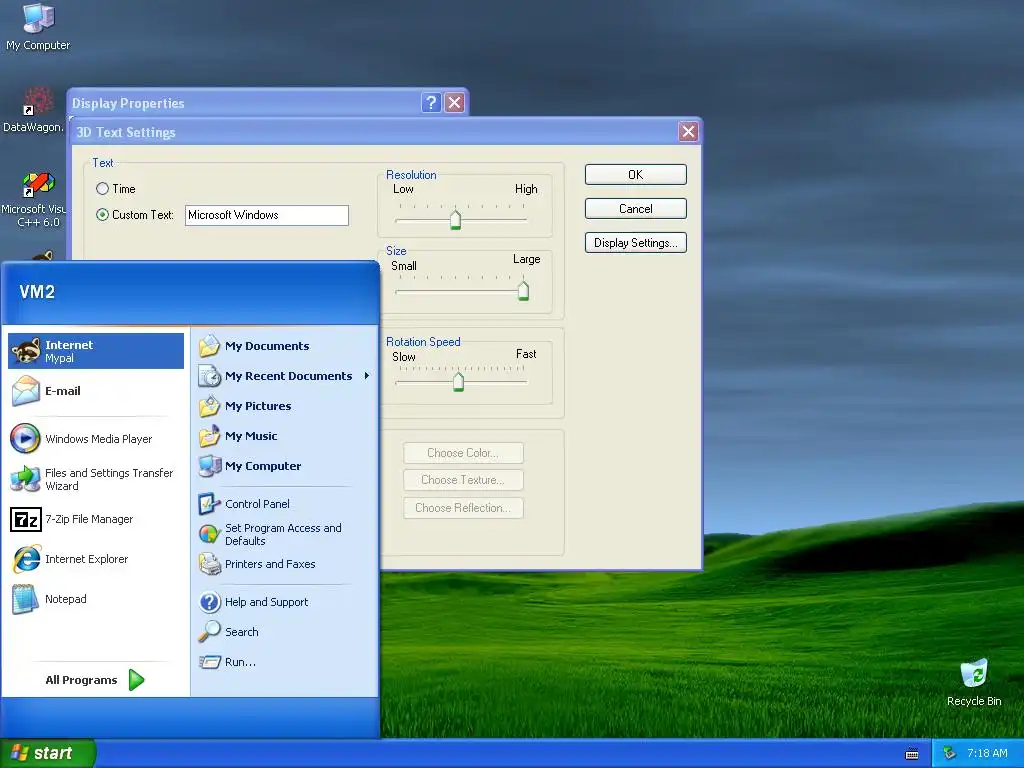This screenshot has width=1024, height=768.
Task: Open Set Program Access and Defaults
Action: point(284,534)
